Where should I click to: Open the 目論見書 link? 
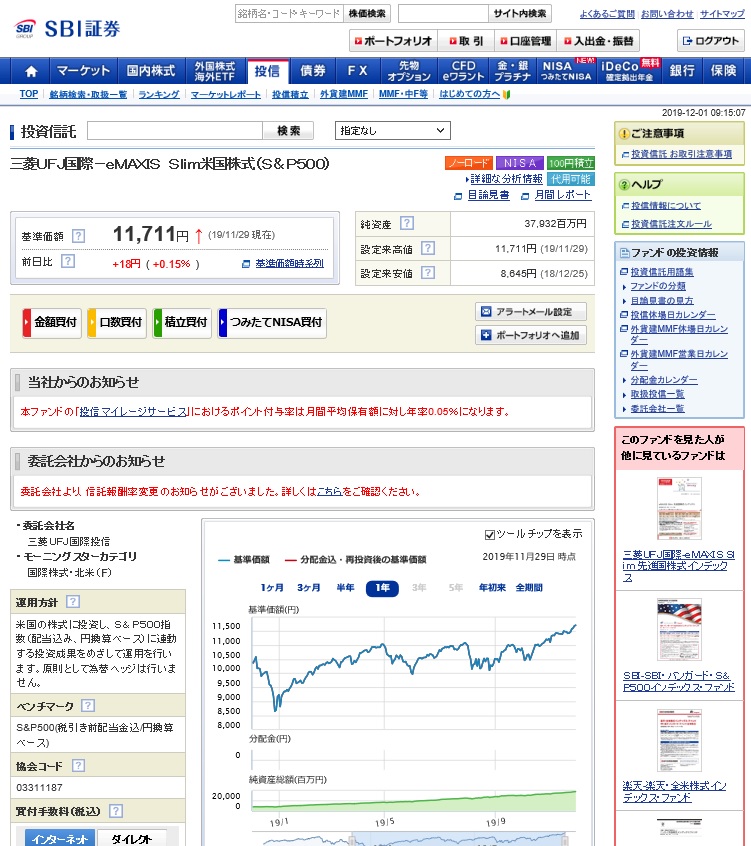(x=488, y=195)
